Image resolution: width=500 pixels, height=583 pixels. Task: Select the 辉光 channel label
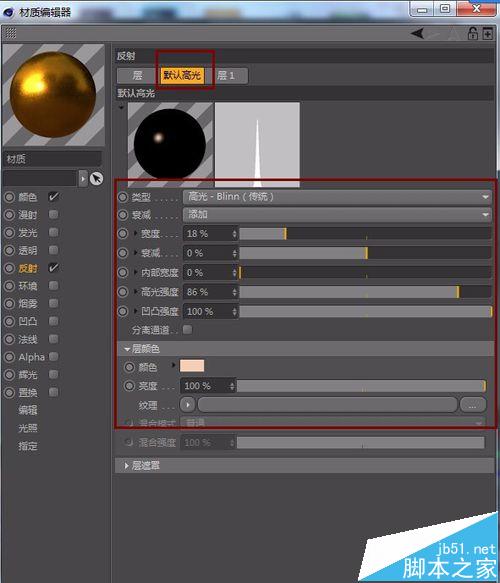click(28, 375)
